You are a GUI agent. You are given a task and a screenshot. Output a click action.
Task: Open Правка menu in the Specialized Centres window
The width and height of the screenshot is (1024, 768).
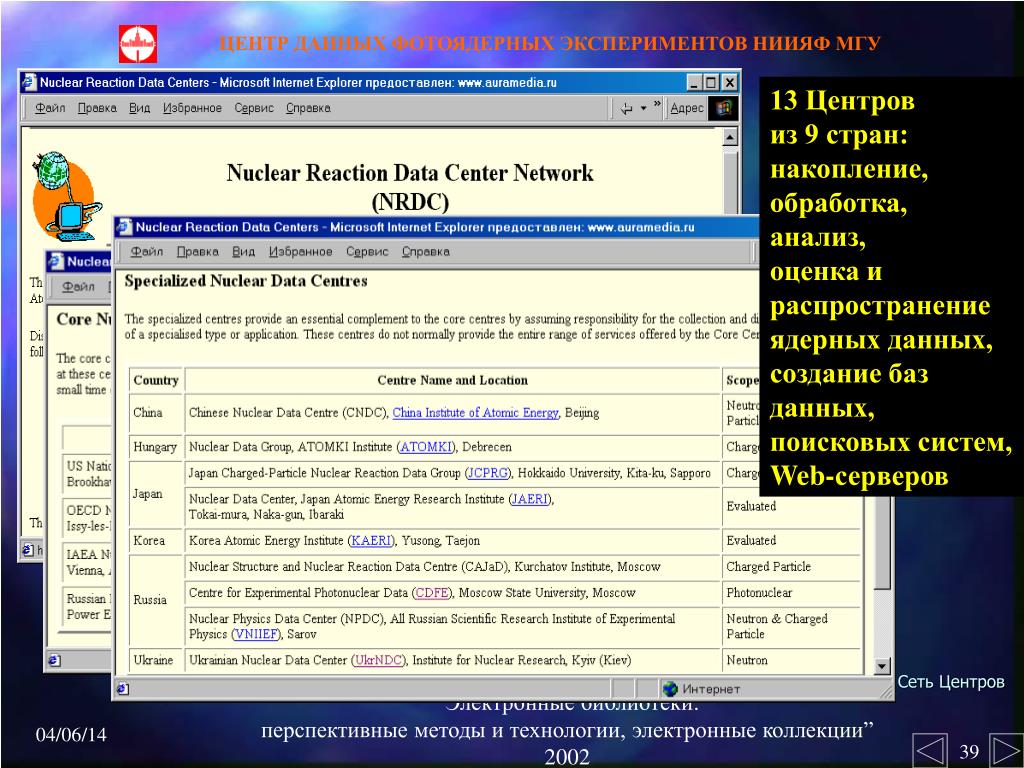(198, 252)
